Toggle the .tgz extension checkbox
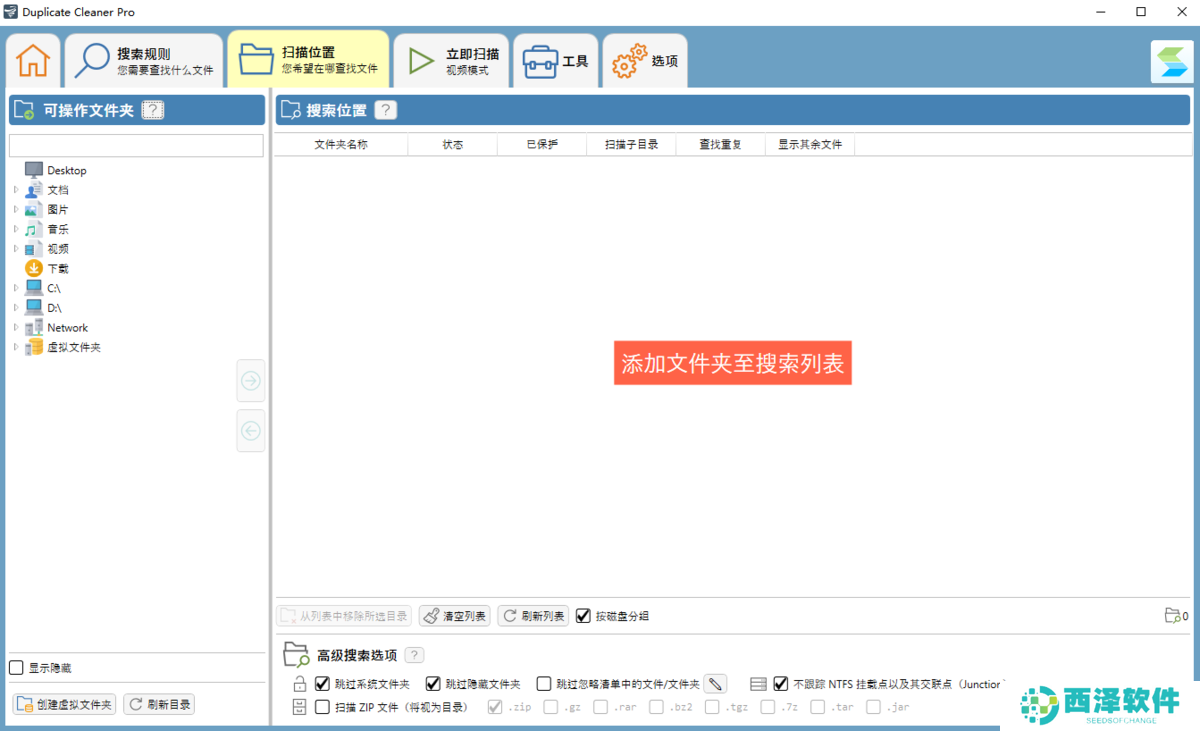 pos(712,707)
